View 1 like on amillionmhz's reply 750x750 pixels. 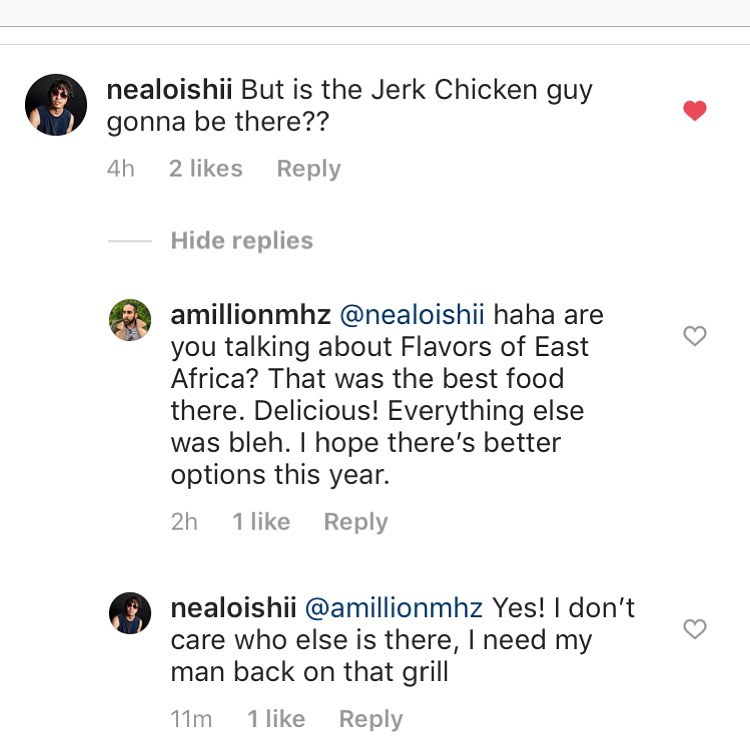coord(261,522)
